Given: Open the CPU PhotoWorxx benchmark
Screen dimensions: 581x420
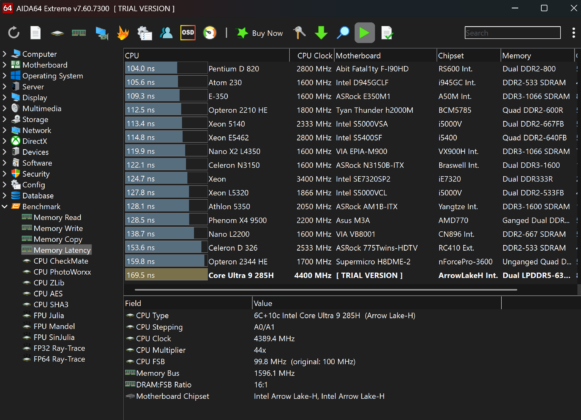Looking at the screenshot, I should [62, 272].
